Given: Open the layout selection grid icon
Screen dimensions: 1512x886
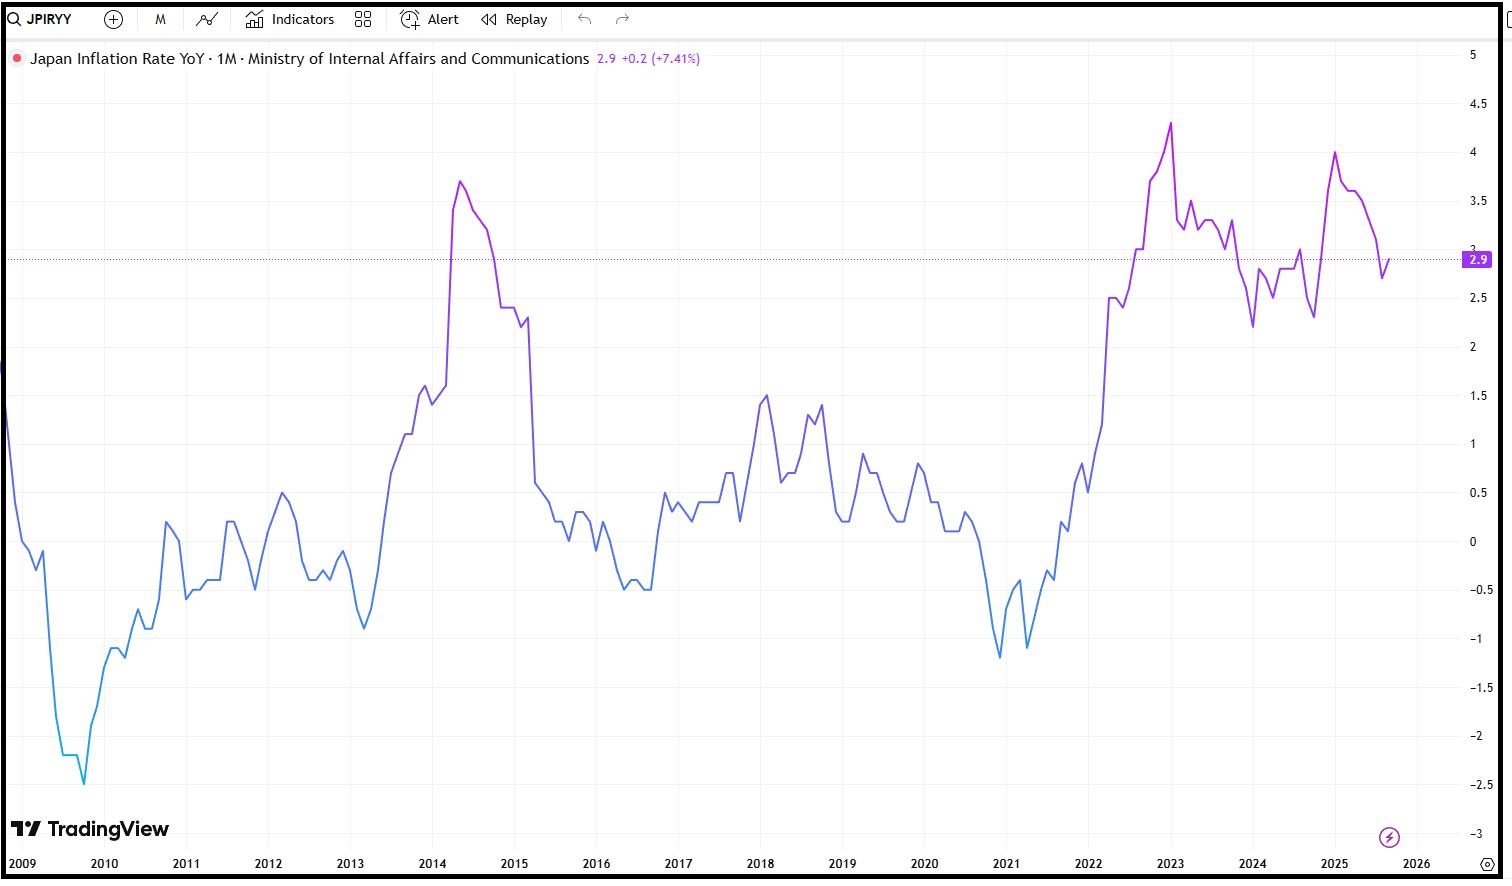Looking at the screenshot, I should [362, 19].
